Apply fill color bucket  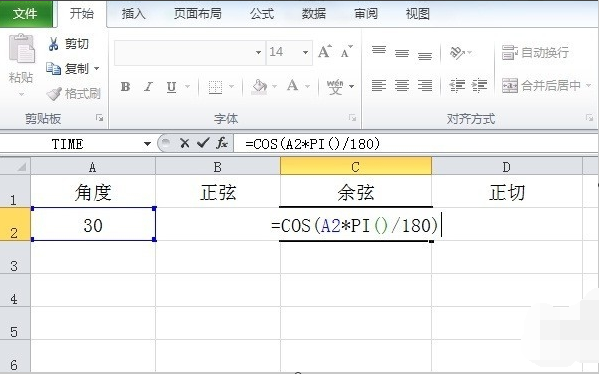click(259, 87)
